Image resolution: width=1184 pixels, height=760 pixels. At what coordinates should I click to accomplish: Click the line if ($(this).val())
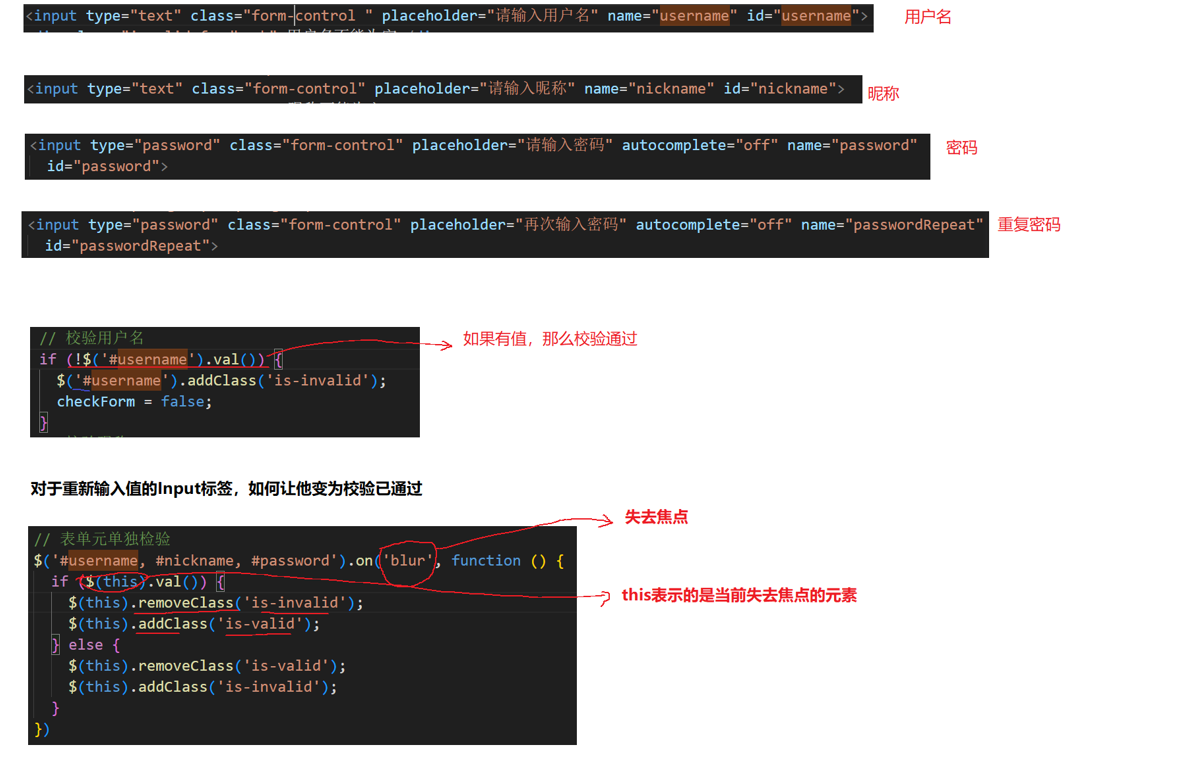pos(137,582)
